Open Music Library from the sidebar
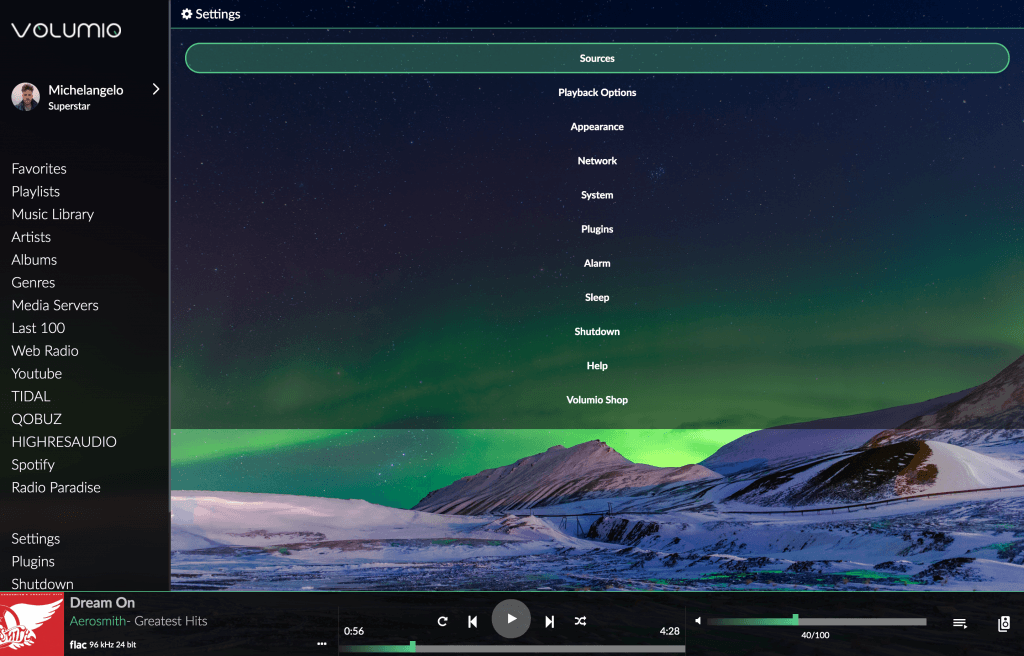Viewport: 1024px width, 656px height. click(x=52, y=214)
